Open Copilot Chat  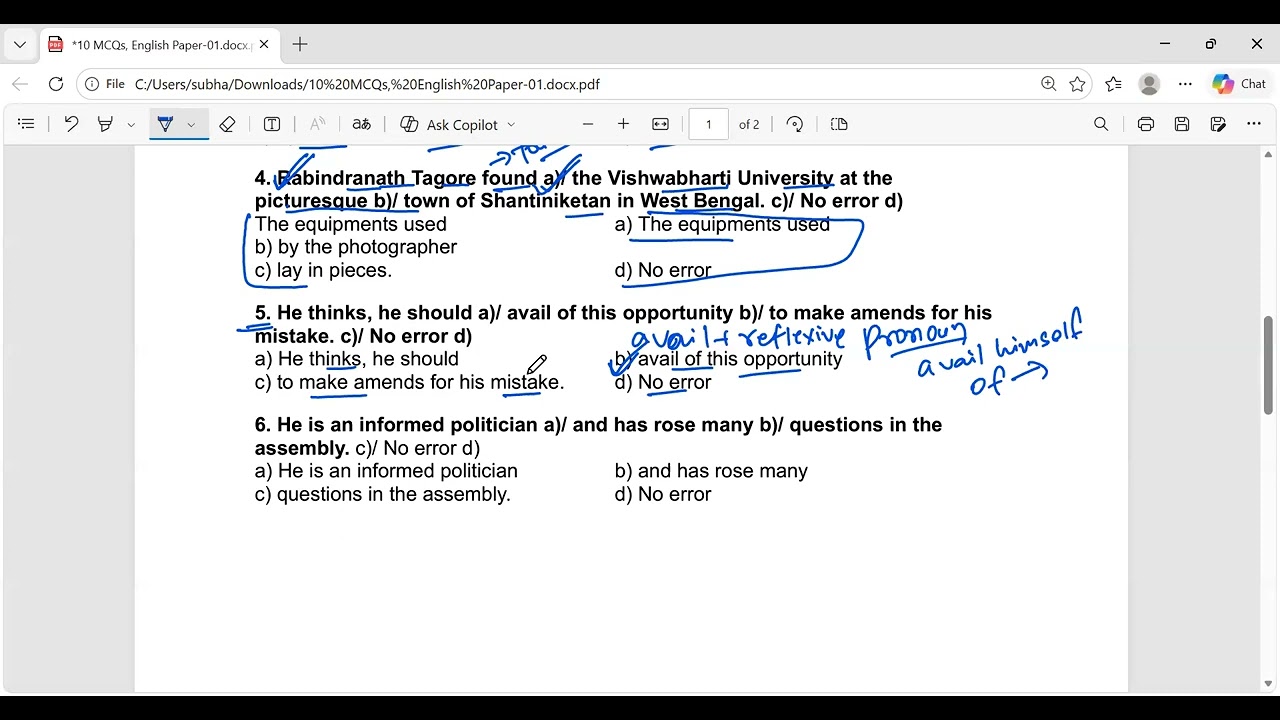1240,84
